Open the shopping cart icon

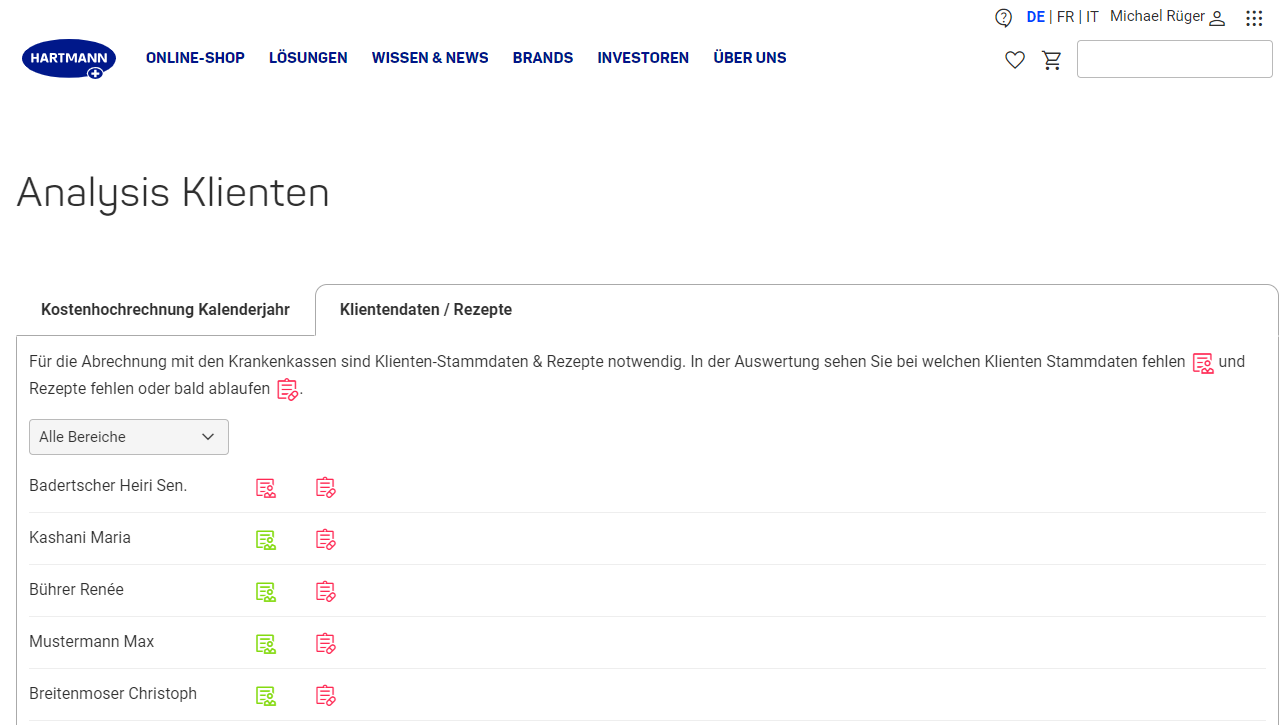point(1052,60)
